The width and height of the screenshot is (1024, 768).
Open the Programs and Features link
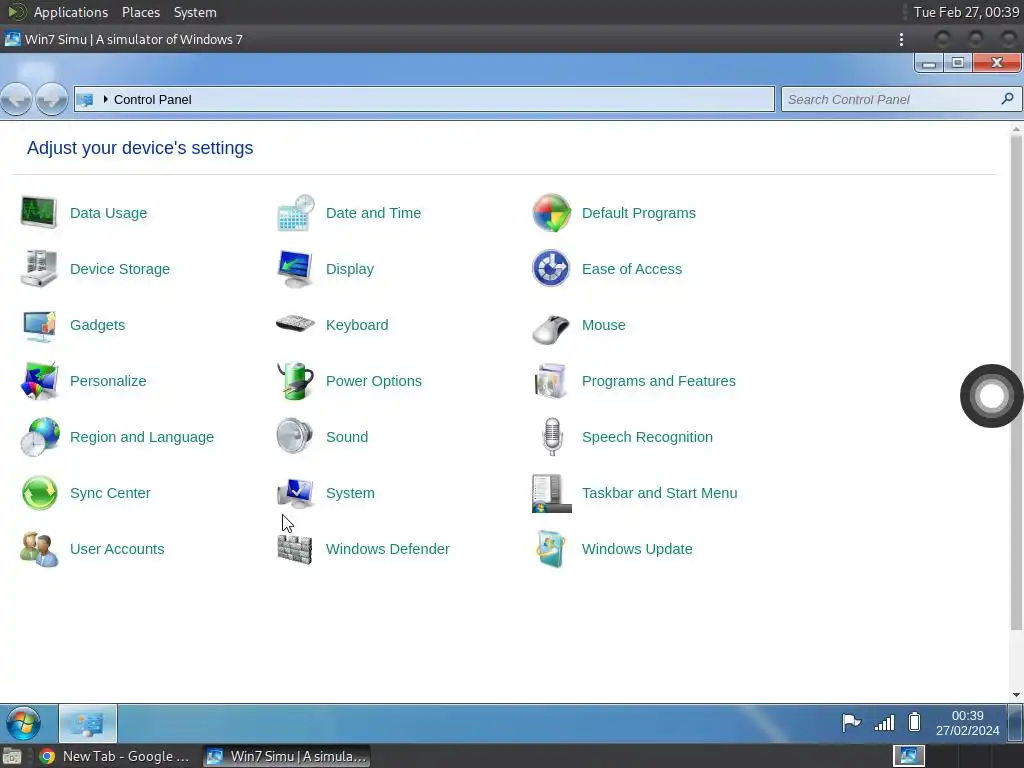(x=658, y=381)
